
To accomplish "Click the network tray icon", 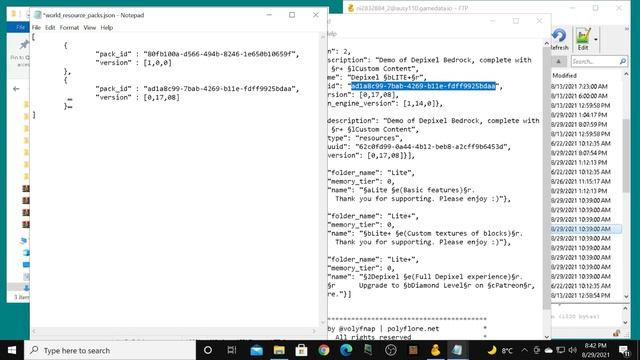I will point(561,350).
